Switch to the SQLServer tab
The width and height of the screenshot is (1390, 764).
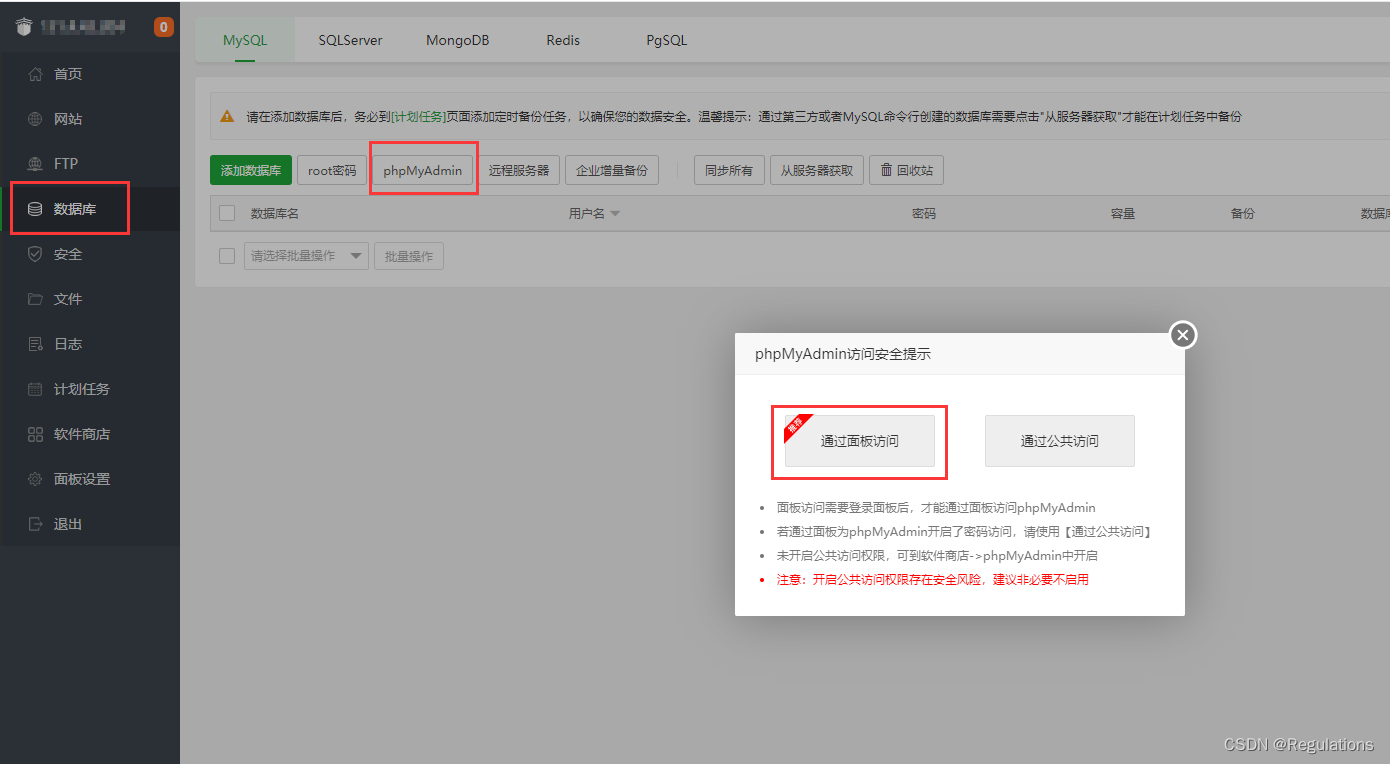click(351, 41)
